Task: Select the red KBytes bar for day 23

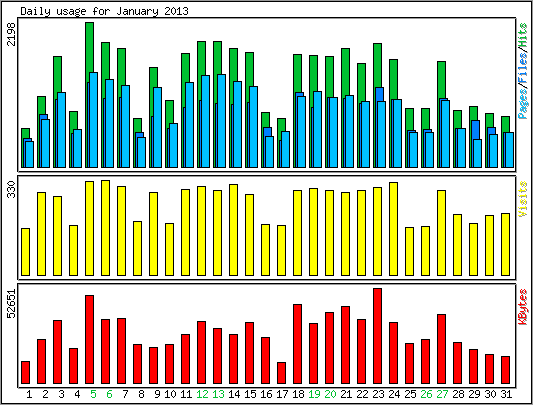Action: (x=377, y=336)
